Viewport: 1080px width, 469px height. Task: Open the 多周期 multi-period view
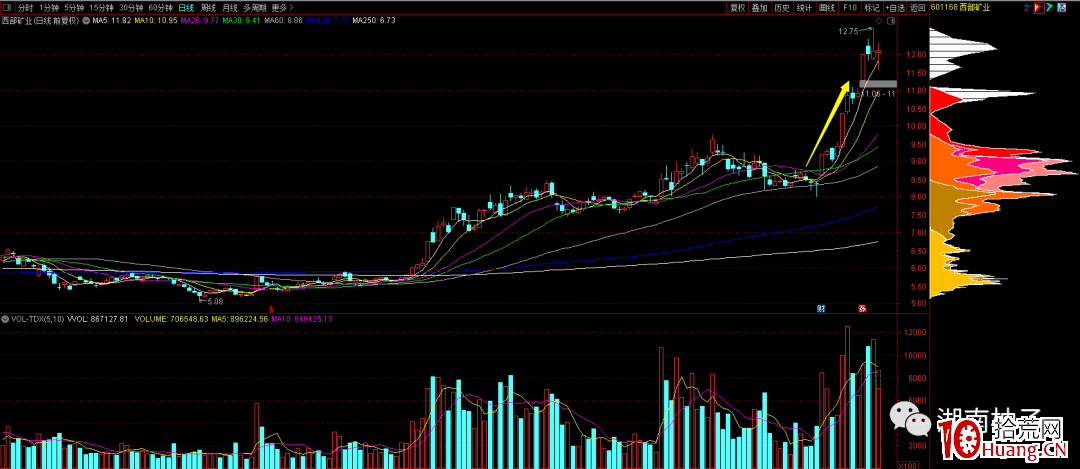click(x=254, y=7)
